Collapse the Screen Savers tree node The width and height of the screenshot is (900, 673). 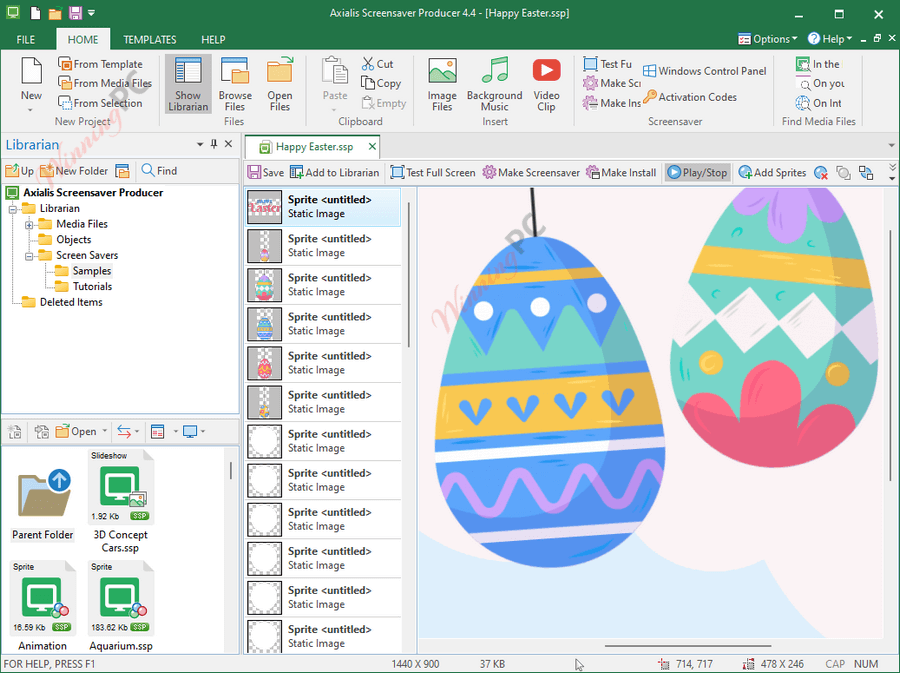point(29,256)
